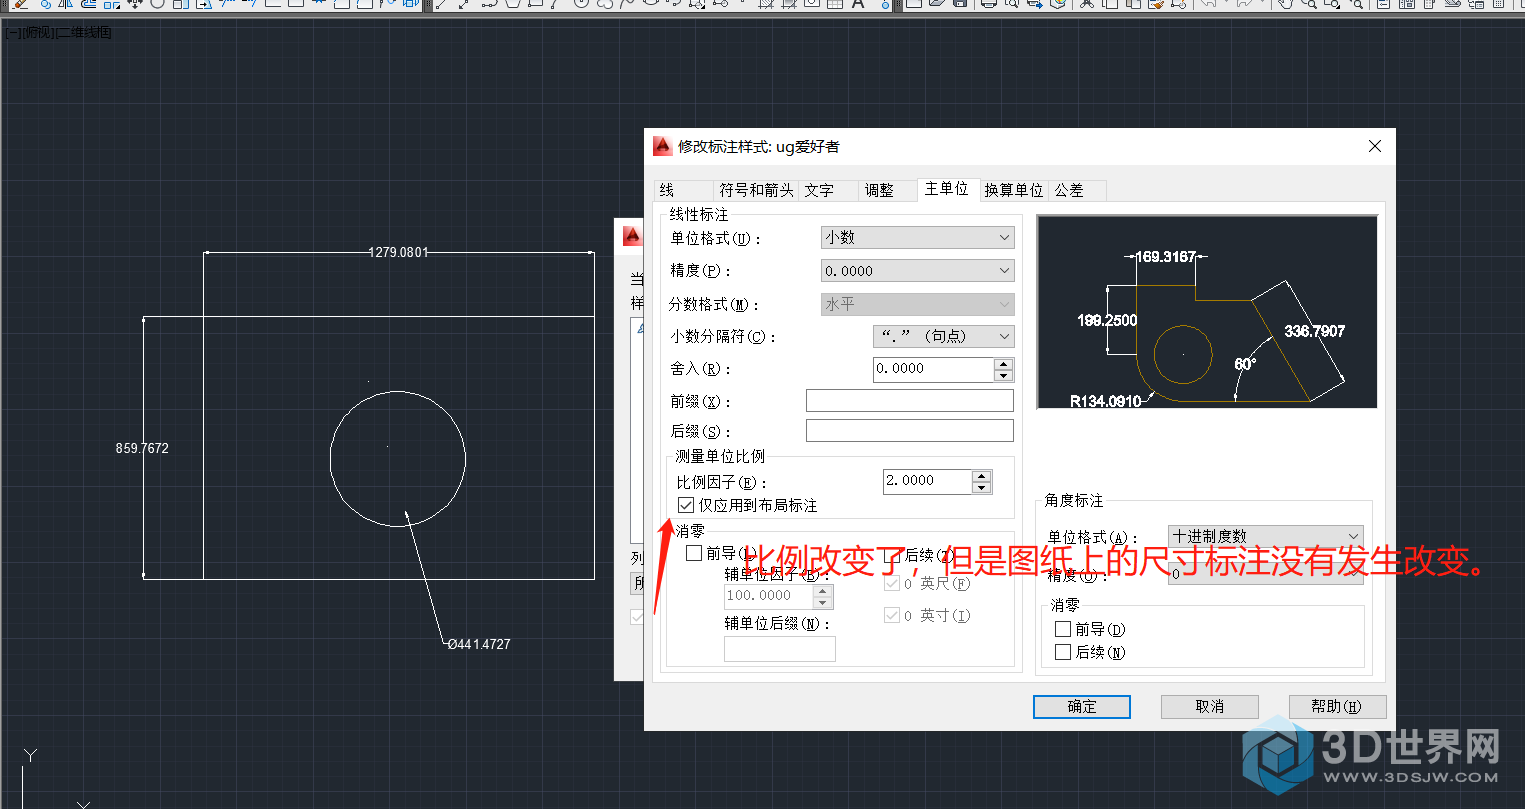Click into the 后缀 text field
Viewport: 1525px width, 809px height.
coord(909,430)
